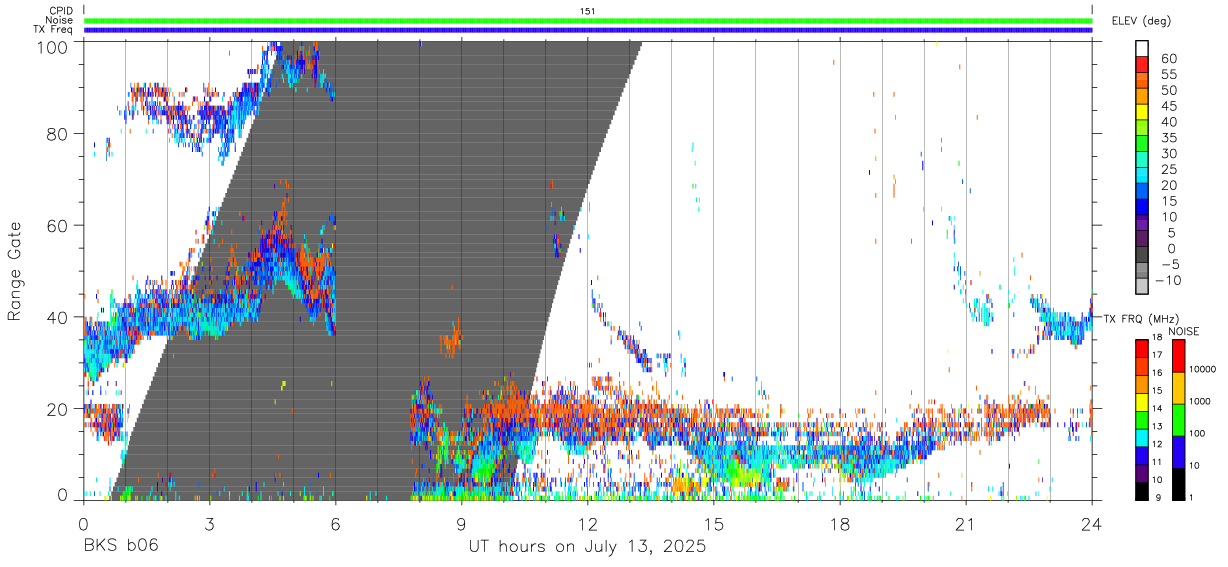Click the 55 label on elevation colorbar

tap(1167, 74)
